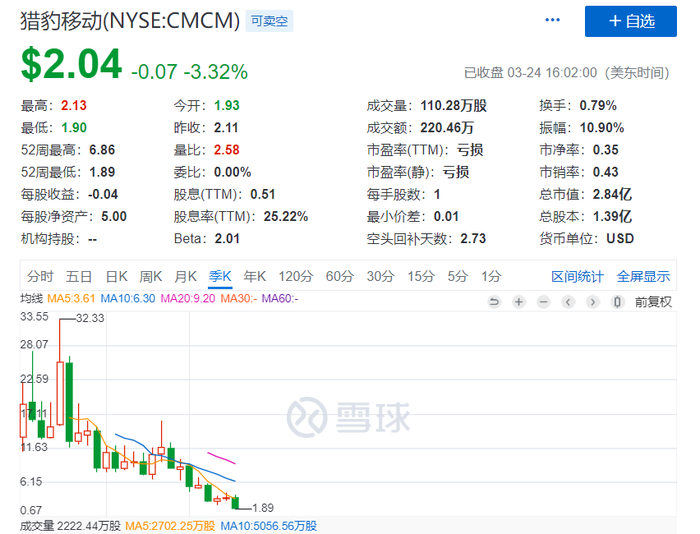Click the $2.04 current price

point(71,64)
